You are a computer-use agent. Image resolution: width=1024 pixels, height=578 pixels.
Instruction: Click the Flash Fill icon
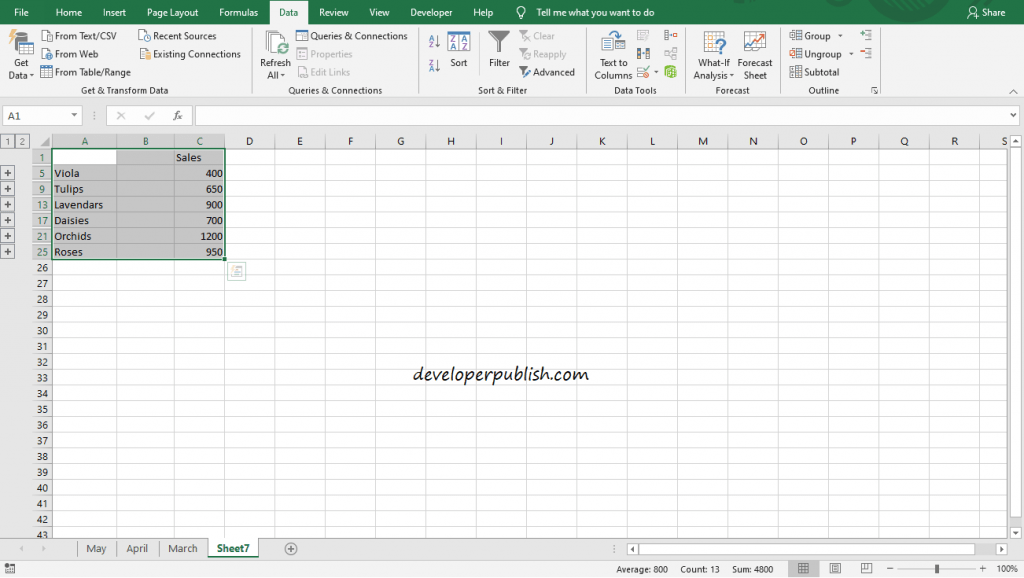click(641, 36)
